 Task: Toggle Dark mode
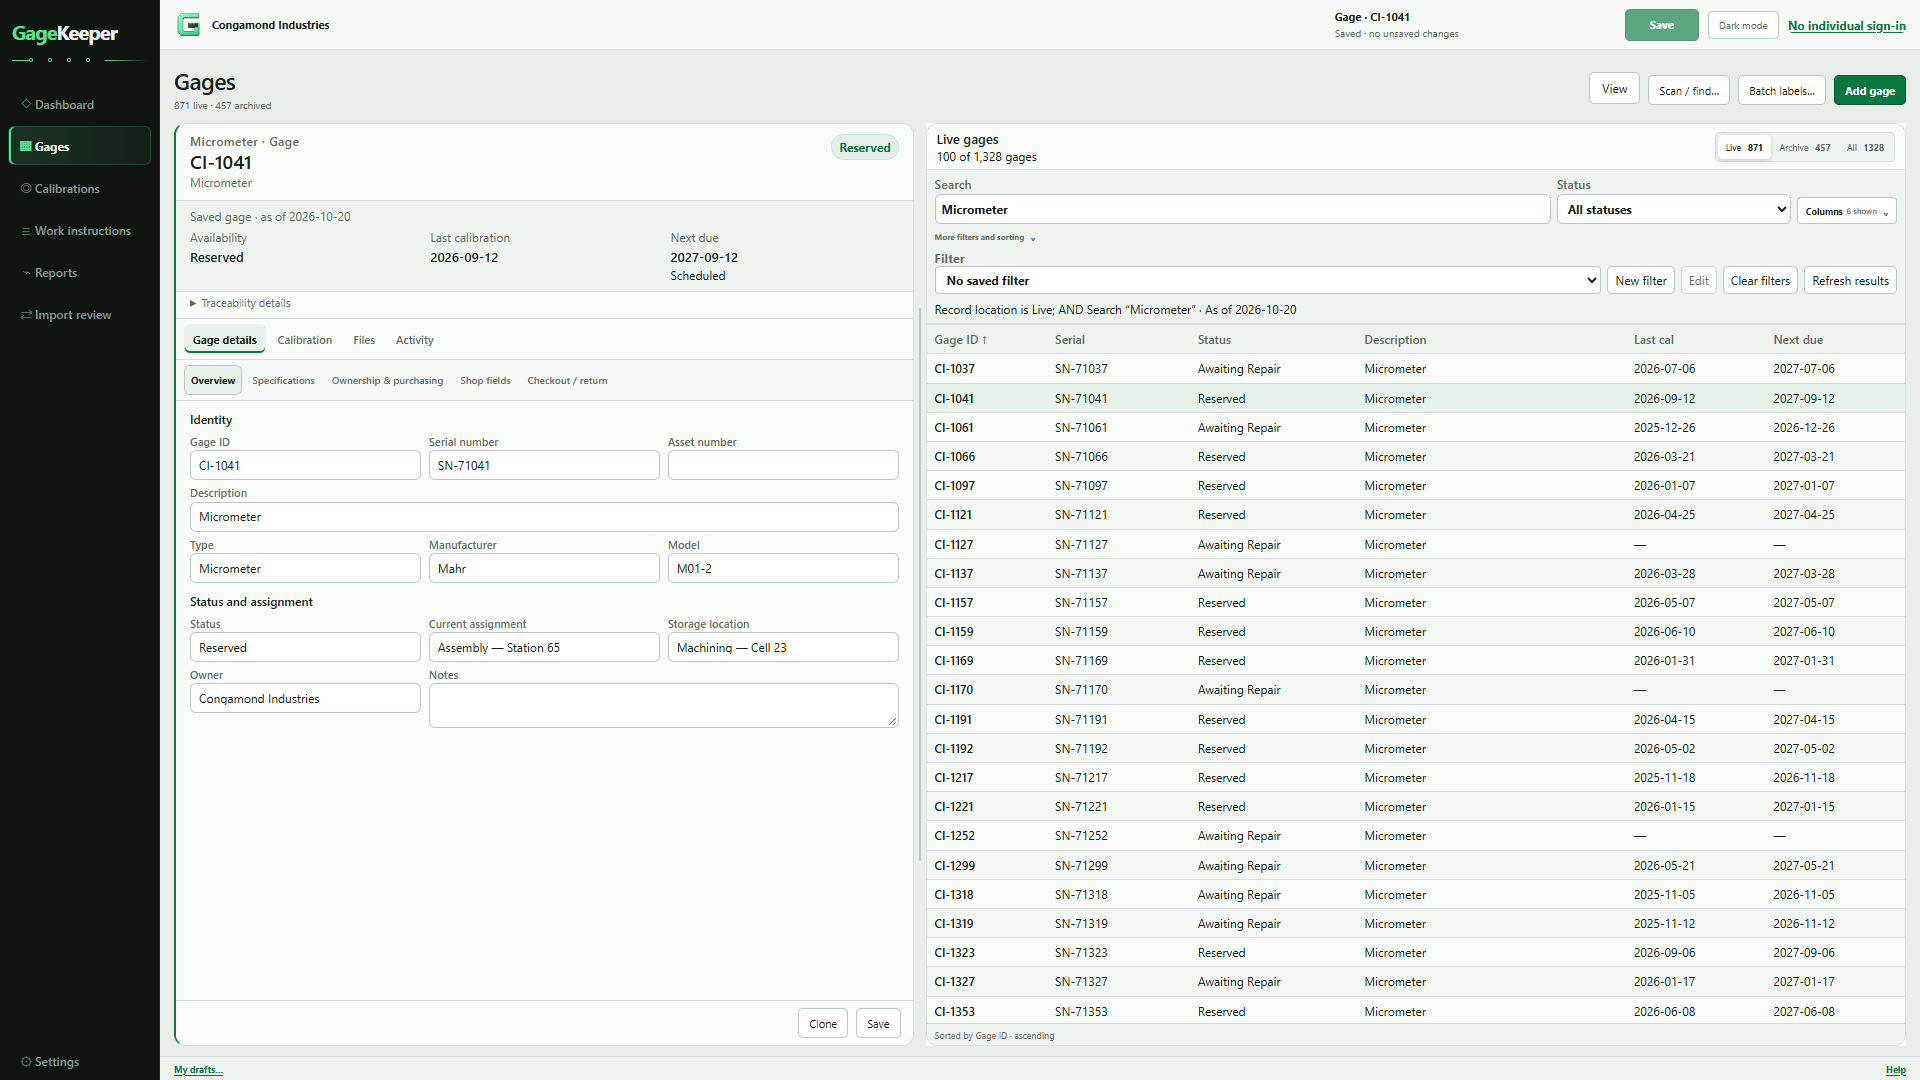coord(1743,25)
